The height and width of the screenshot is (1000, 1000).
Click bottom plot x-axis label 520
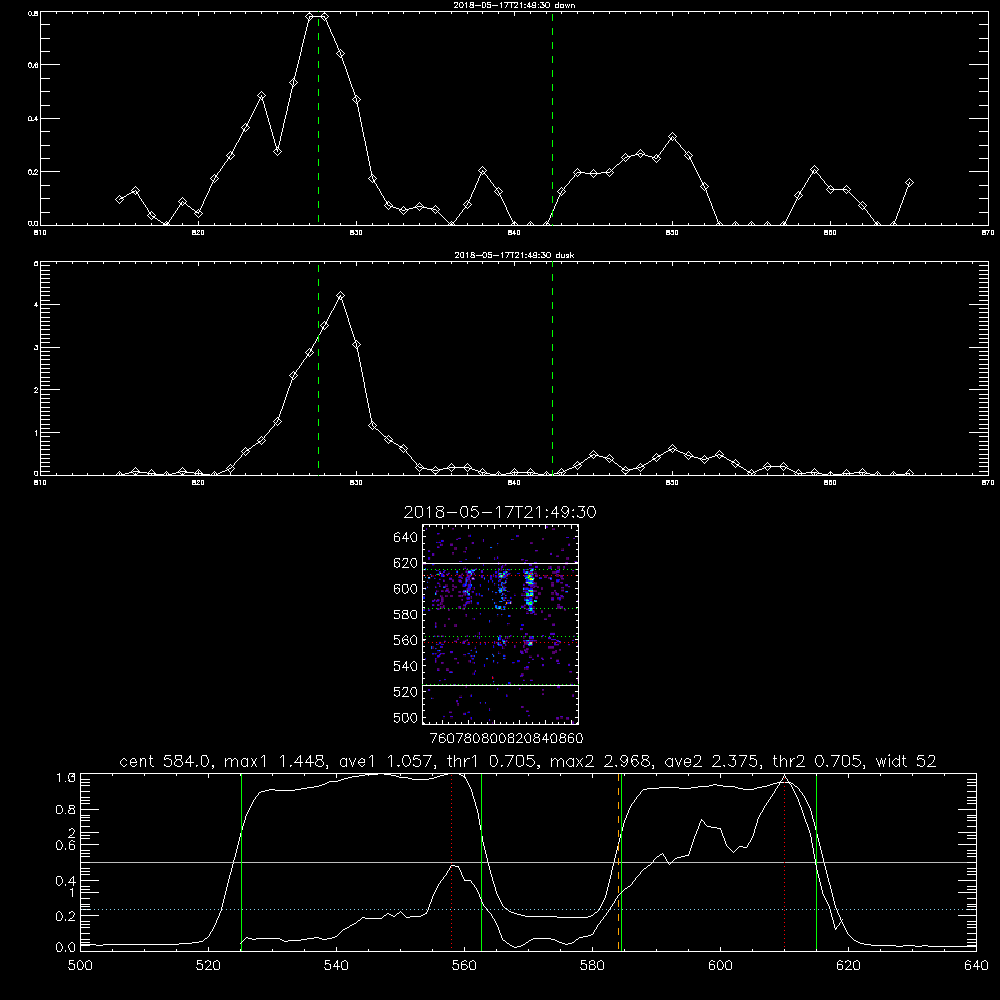(208, 966)
